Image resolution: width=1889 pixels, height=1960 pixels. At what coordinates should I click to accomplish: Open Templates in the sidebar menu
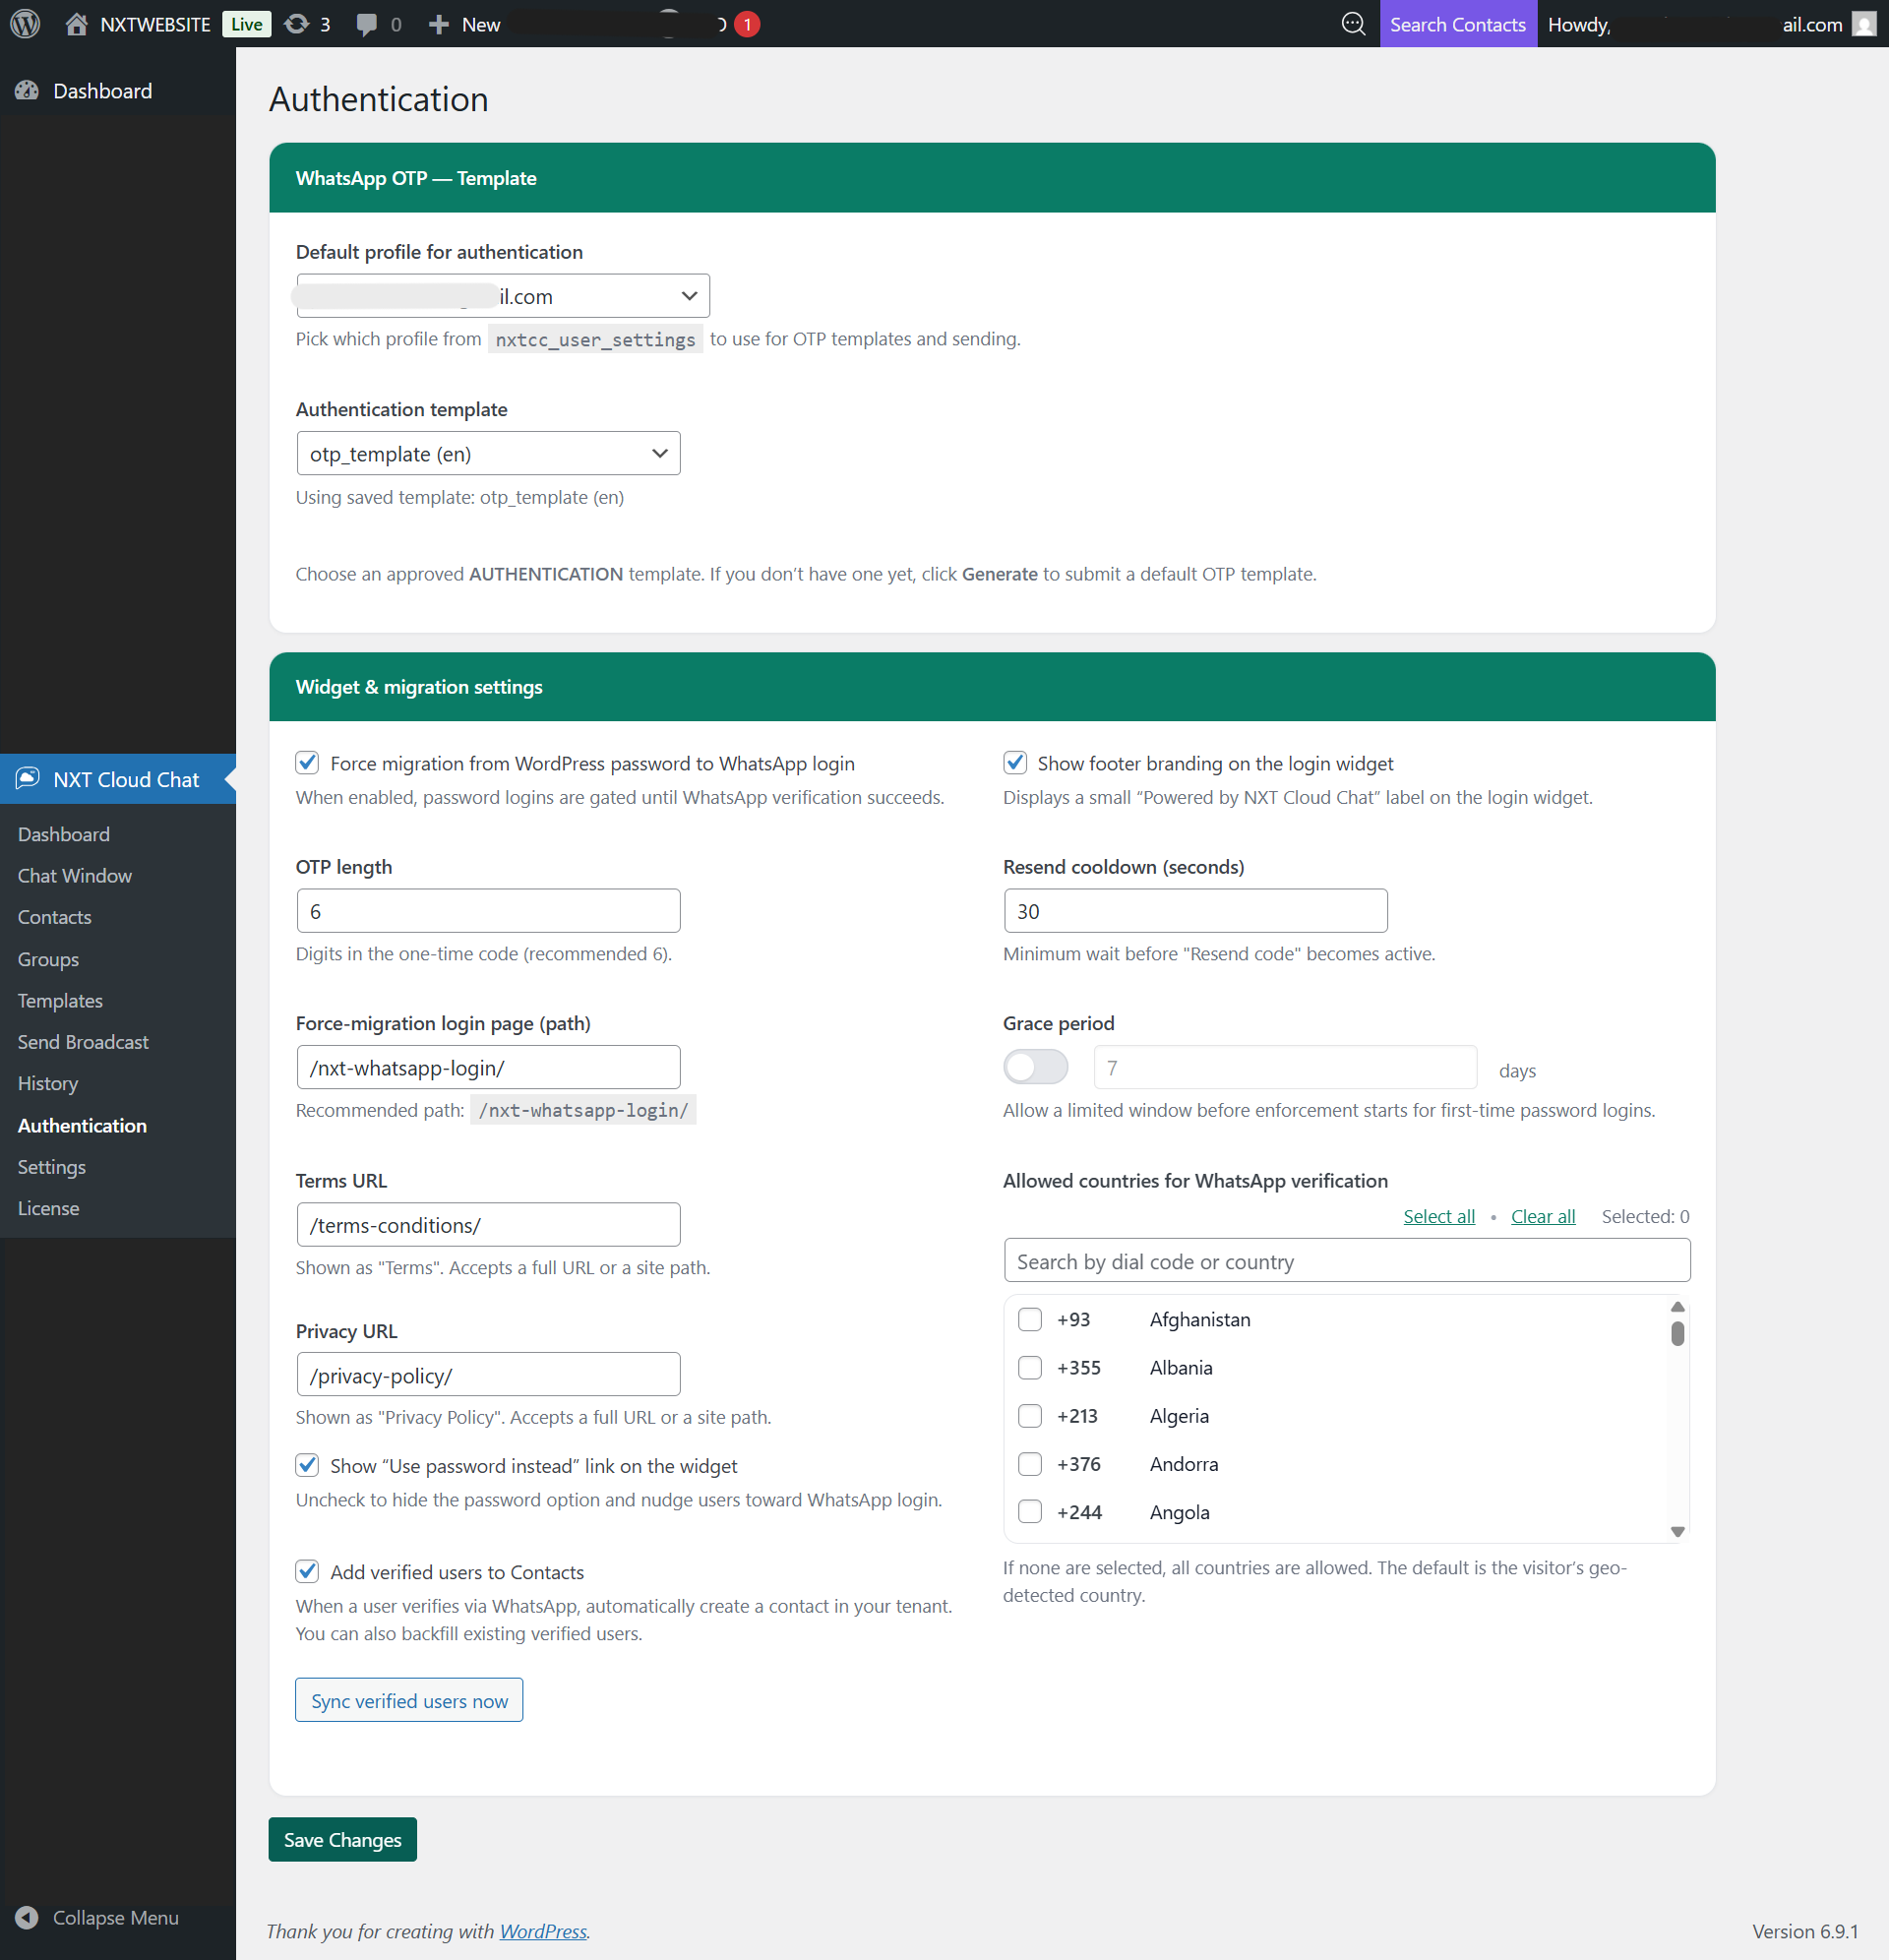tap(60, 1000)
